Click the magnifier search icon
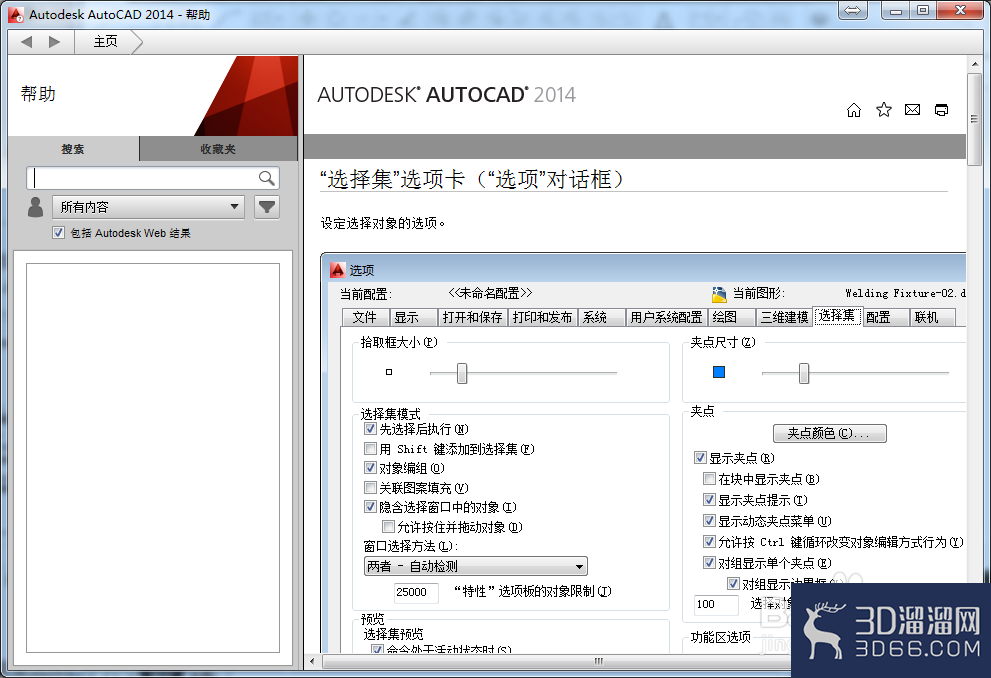991x678 pixels. point(267,178)
